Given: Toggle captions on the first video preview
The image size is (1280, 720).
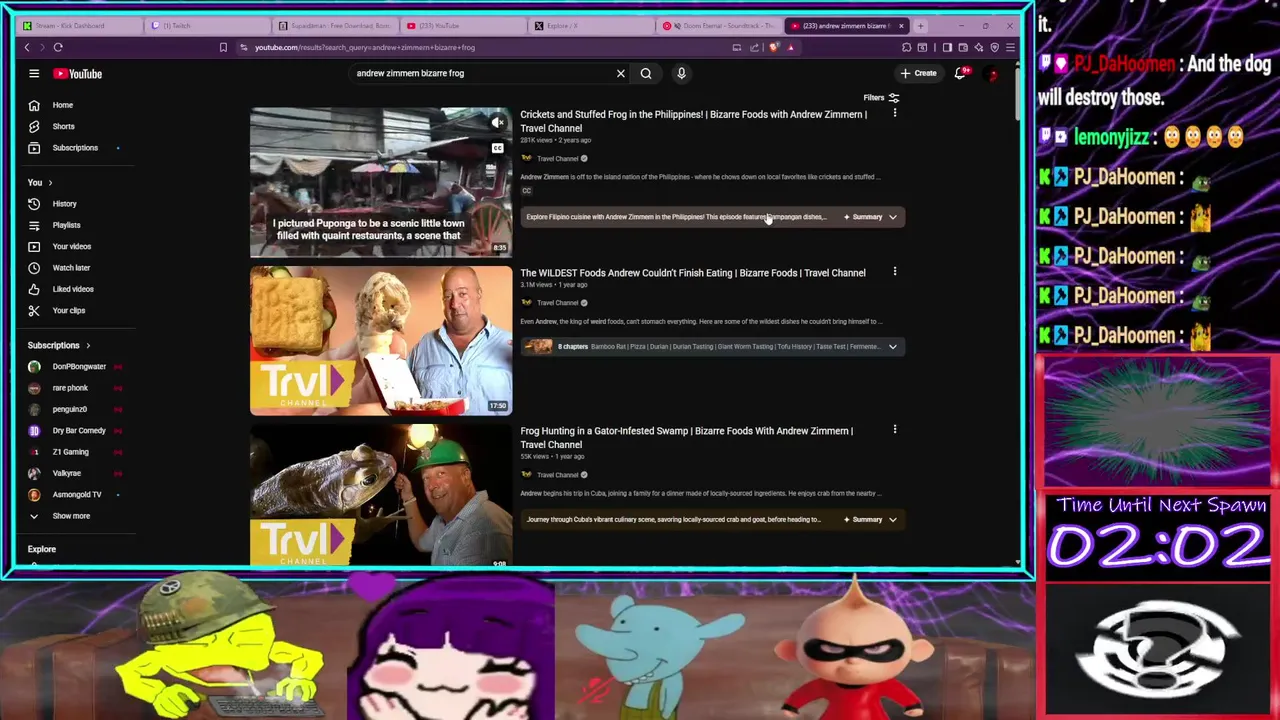Looking at the screenshot, I should click(497, 148).
